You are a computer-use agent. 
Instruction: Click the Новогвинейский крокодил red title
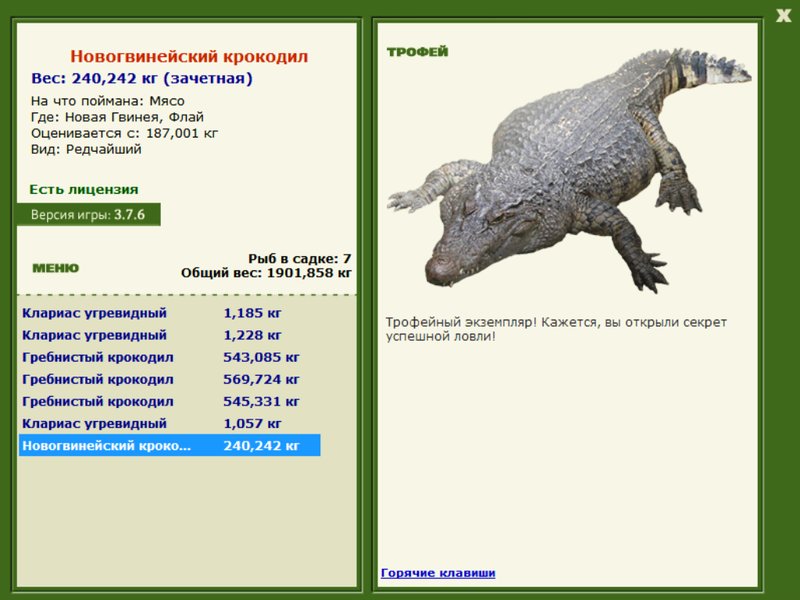point(189,56)
